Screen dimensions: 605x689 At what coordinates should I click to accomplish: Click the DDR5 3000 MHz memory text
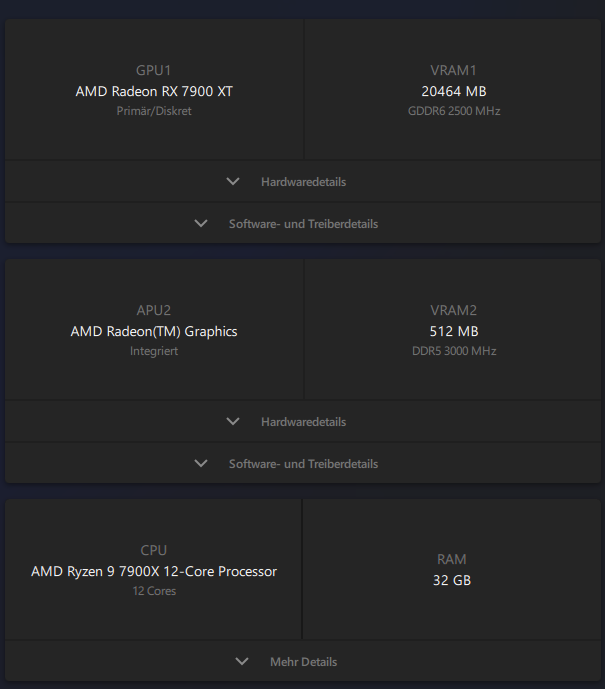click(454, 351)
